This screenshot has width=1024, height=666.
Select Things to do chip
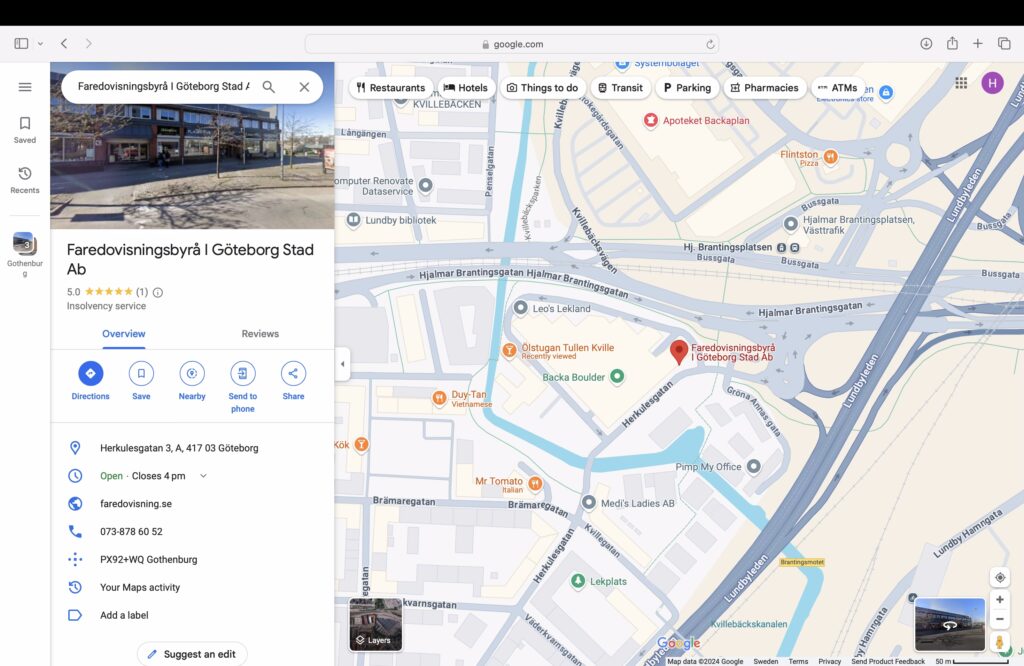(543, 87)
